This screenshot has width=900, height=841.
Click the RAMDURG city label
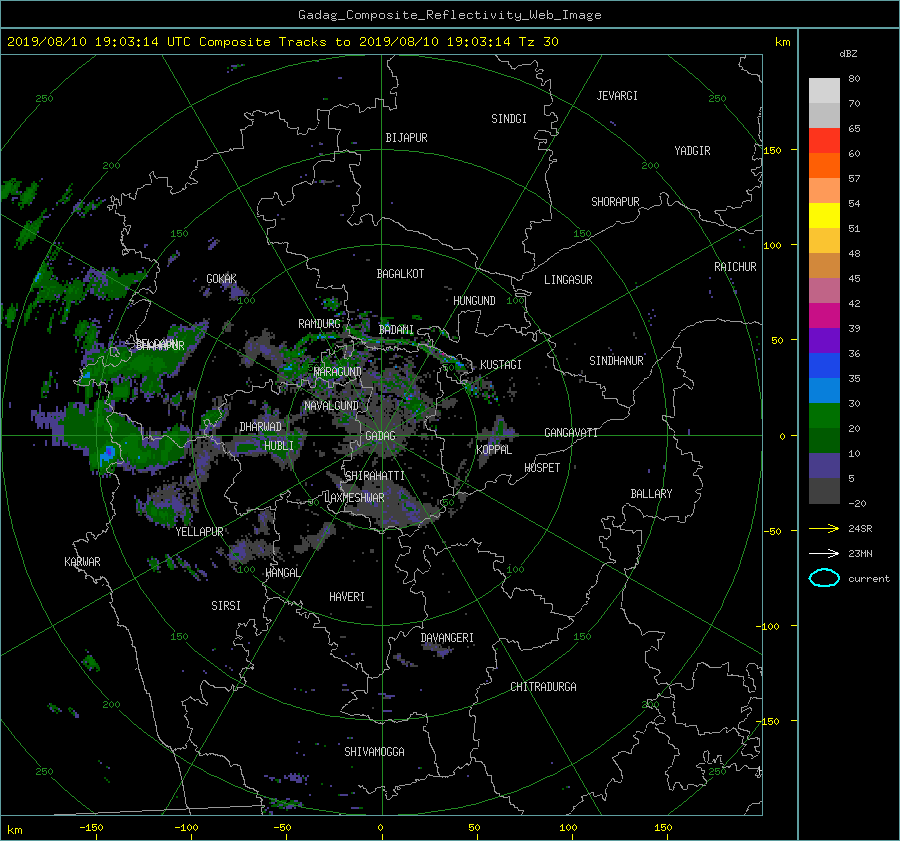319,324
